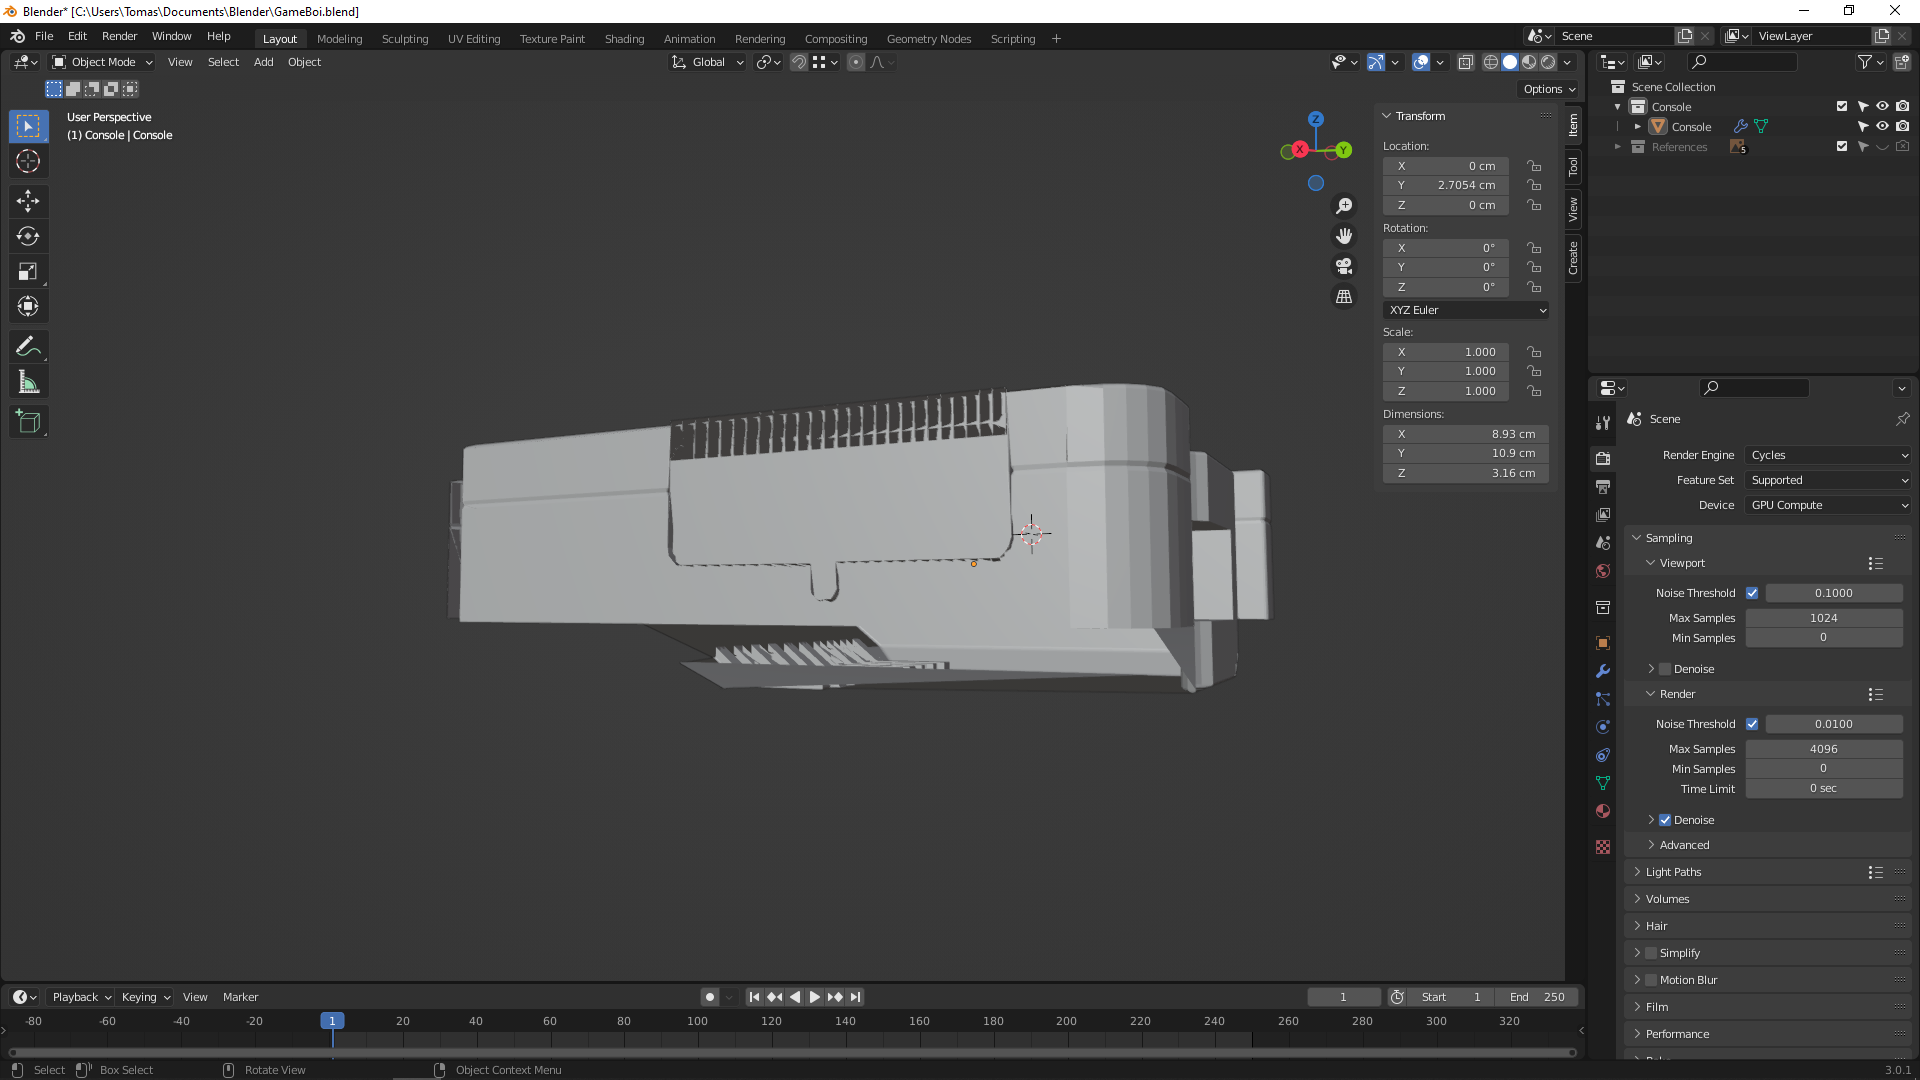Screen dimensions: 1920x1080
Task: Toggle the camera view icon in the viewport
Action: point(1344,266)
